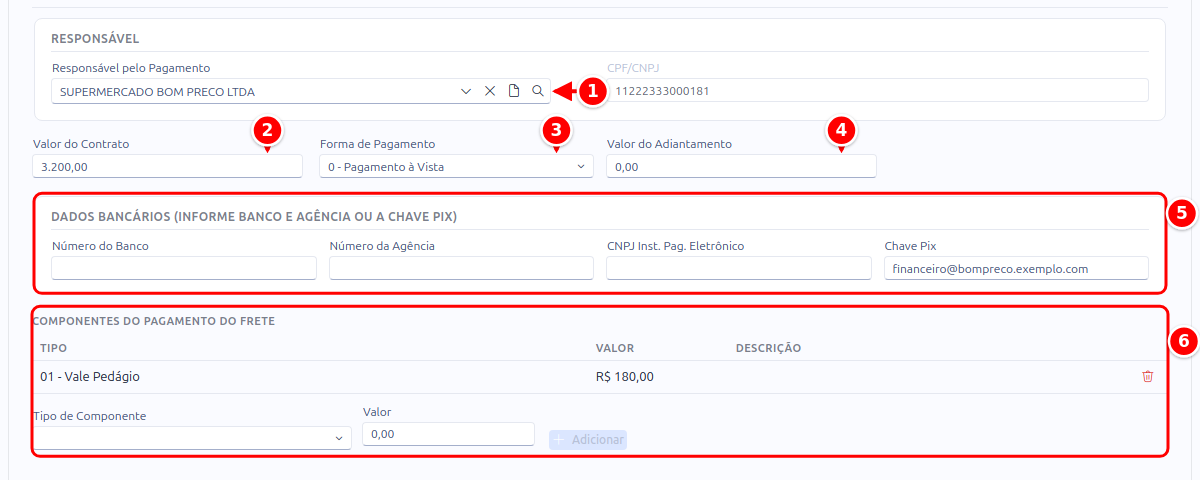Screen dimensions: 1200x480
Task: Open the Forma de Pagamento dropdown
Action: click(456, 167)
